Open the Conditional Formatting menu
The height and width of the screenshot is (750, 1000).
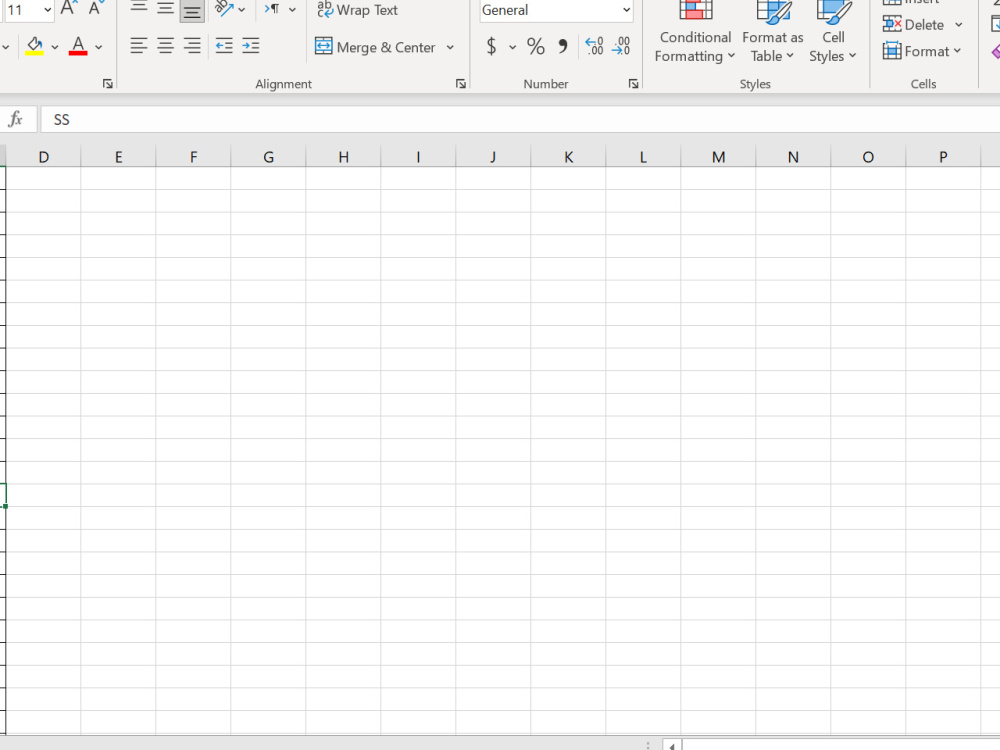click(x=695, y=32)
